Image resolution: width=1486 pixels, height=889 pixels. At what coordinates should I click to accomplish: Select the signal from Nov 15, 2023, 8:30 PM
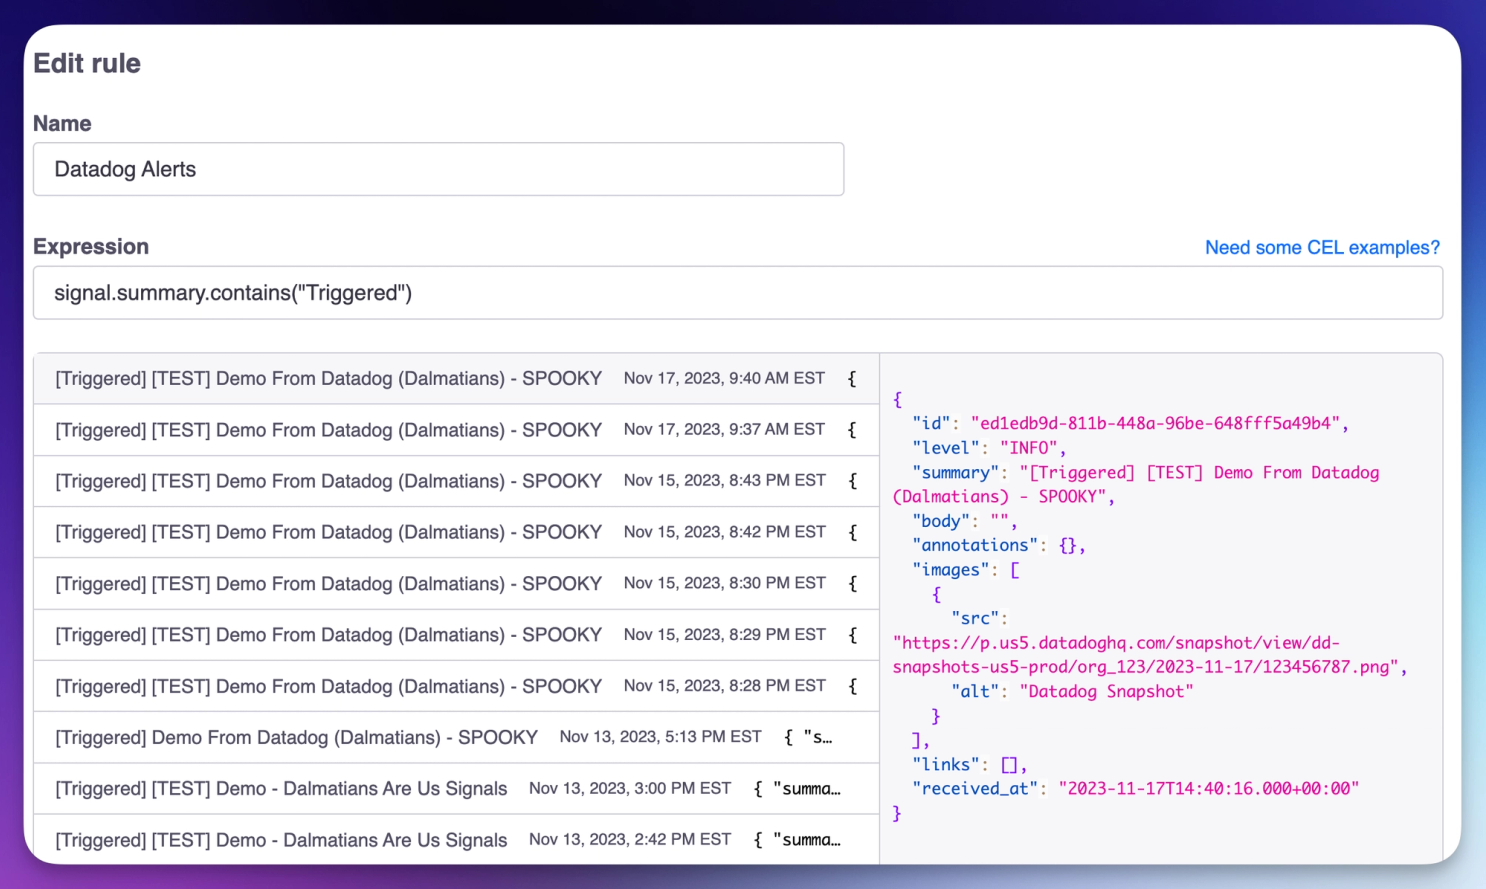tap(456, 583)
